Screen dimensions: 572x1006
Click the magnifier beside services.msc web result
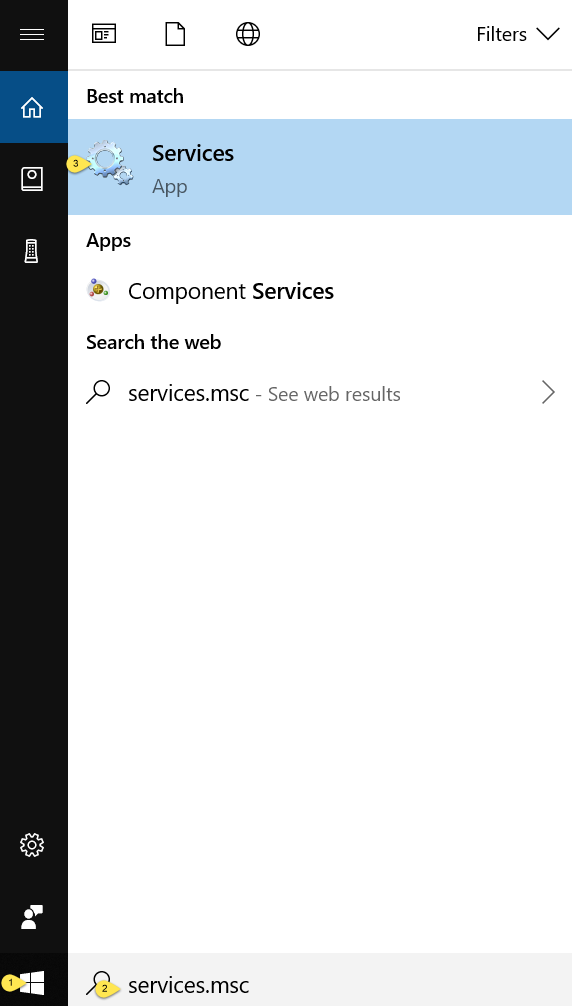click(x=98, y=391)
